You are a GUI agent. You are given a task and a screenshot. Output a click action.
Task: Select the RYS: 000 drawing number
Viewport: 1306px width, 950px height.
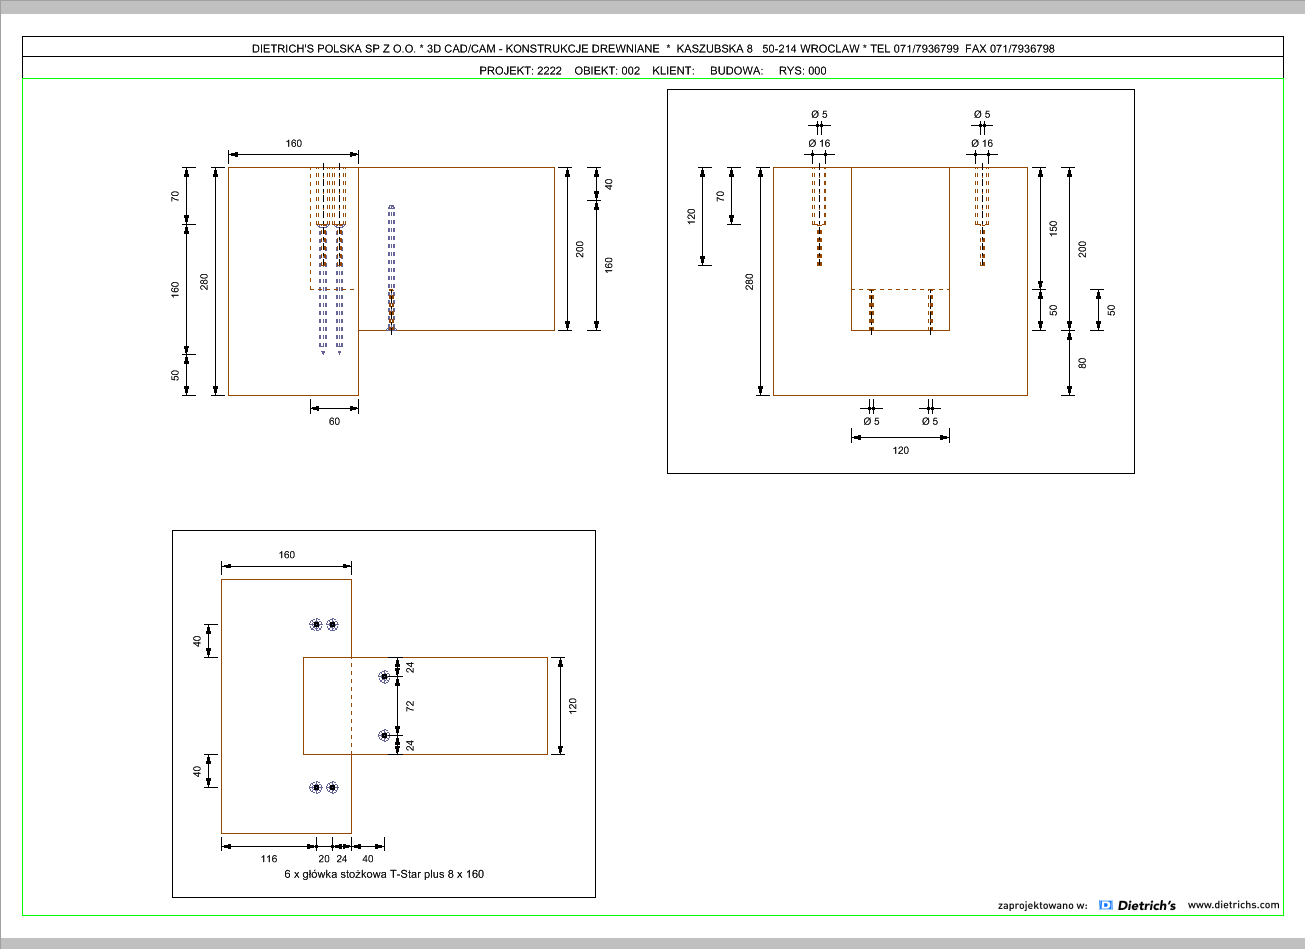click(x=802, y=71)
